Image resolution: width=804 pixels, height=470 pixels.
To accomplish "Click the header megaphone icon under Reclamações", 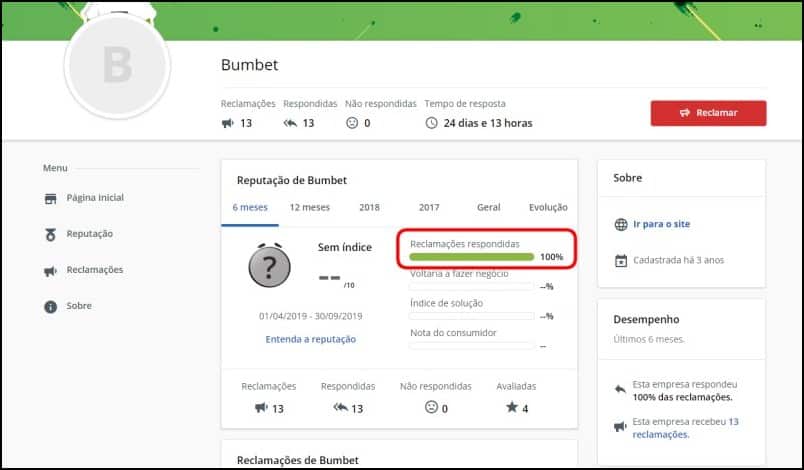I will [x=227, y=123].
